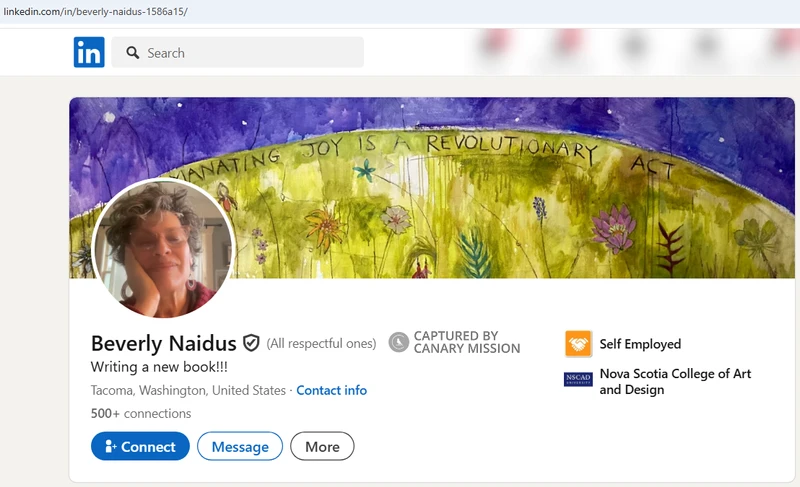
Task: Click the verification shield badge icon
Action: point(251,343)
